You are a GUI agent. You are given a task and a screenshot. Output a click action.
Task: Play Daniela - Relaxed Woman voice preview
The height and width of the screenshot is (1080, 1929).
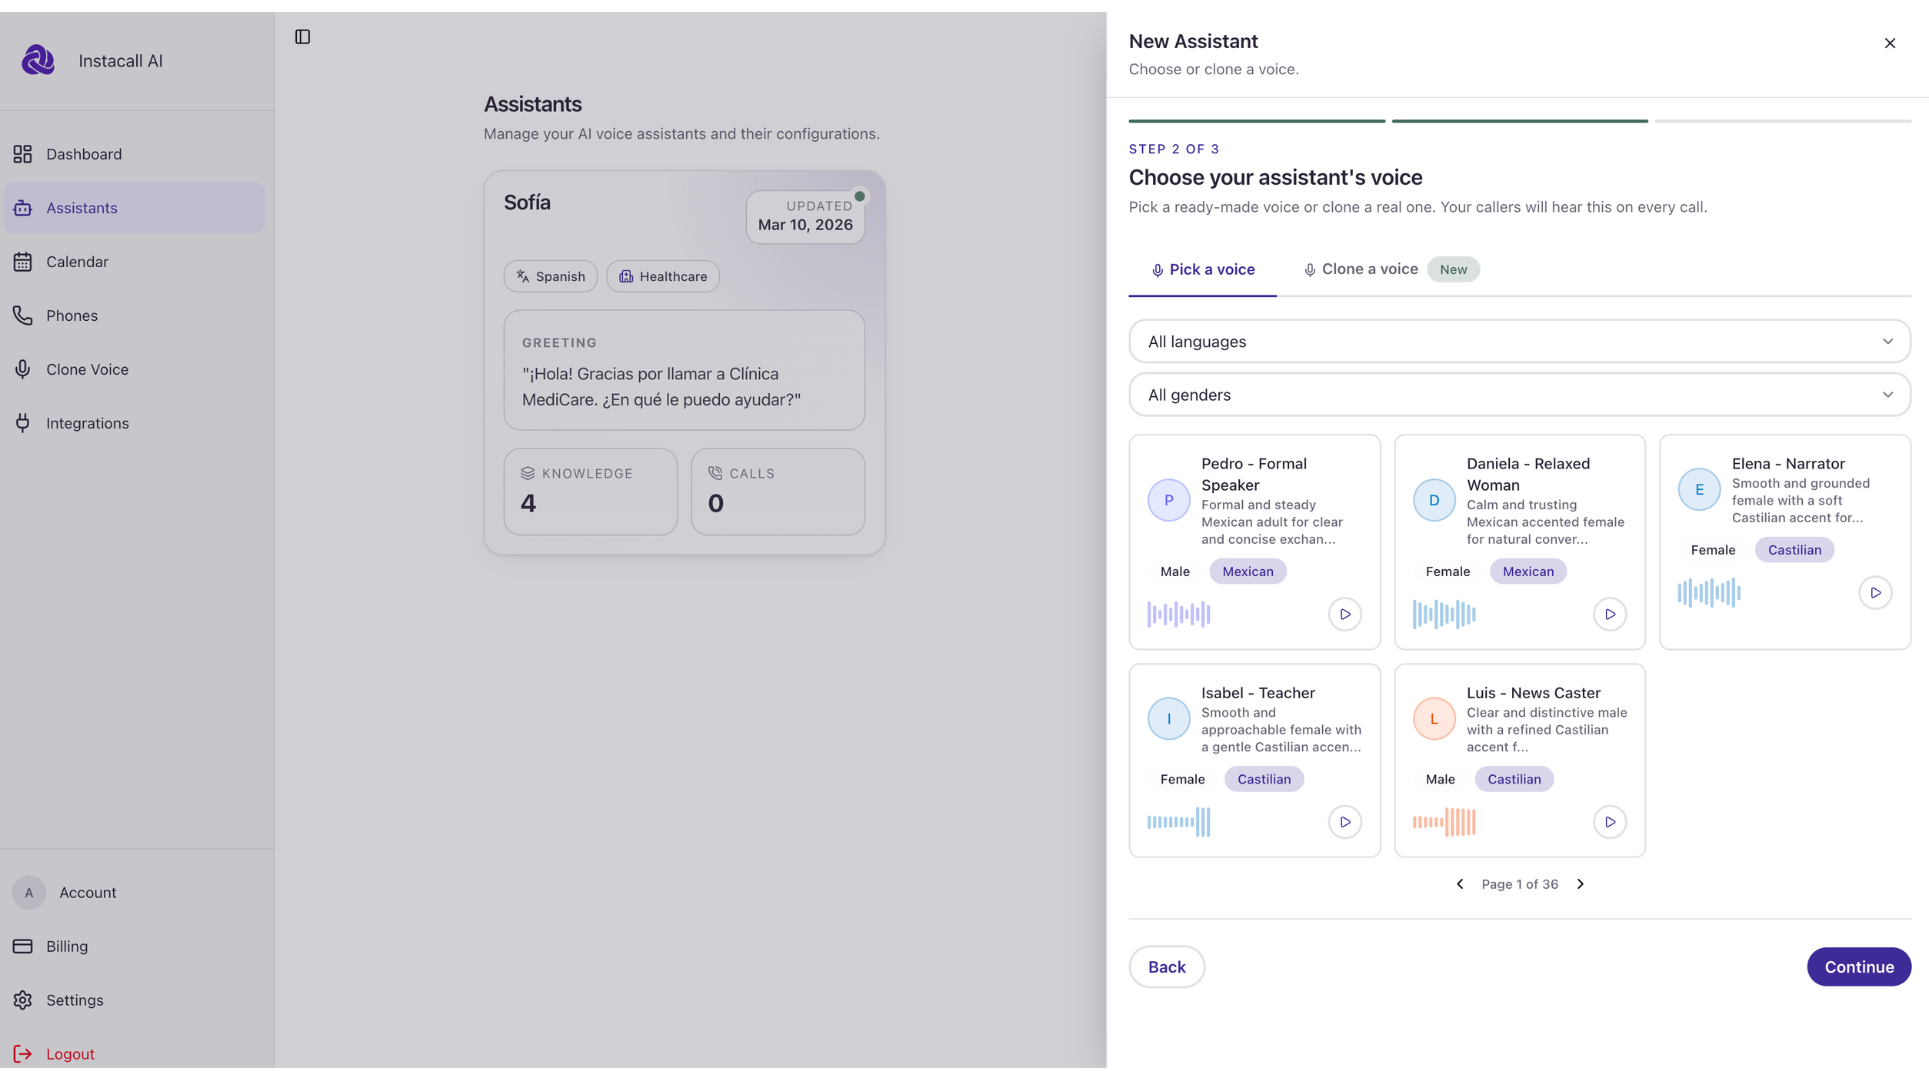[1609, 614]
